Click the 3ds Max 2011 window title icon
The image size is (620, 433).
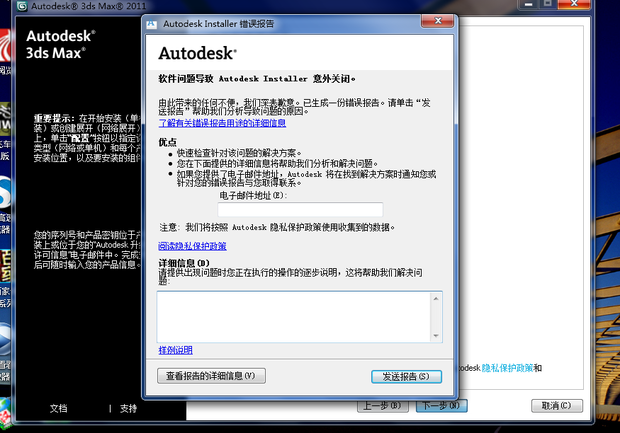point(22,6)
